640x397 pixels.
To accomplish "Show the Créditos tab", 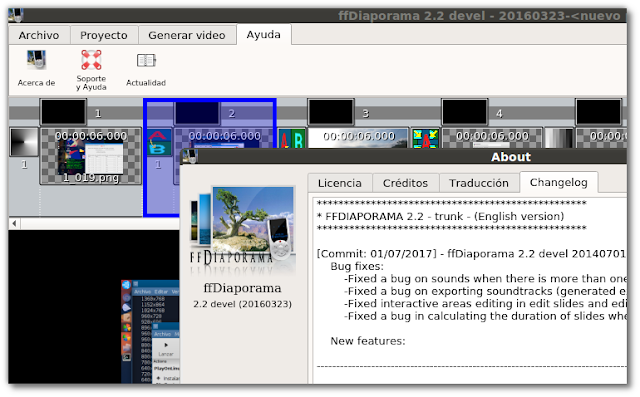I will [x=405, y=183].
